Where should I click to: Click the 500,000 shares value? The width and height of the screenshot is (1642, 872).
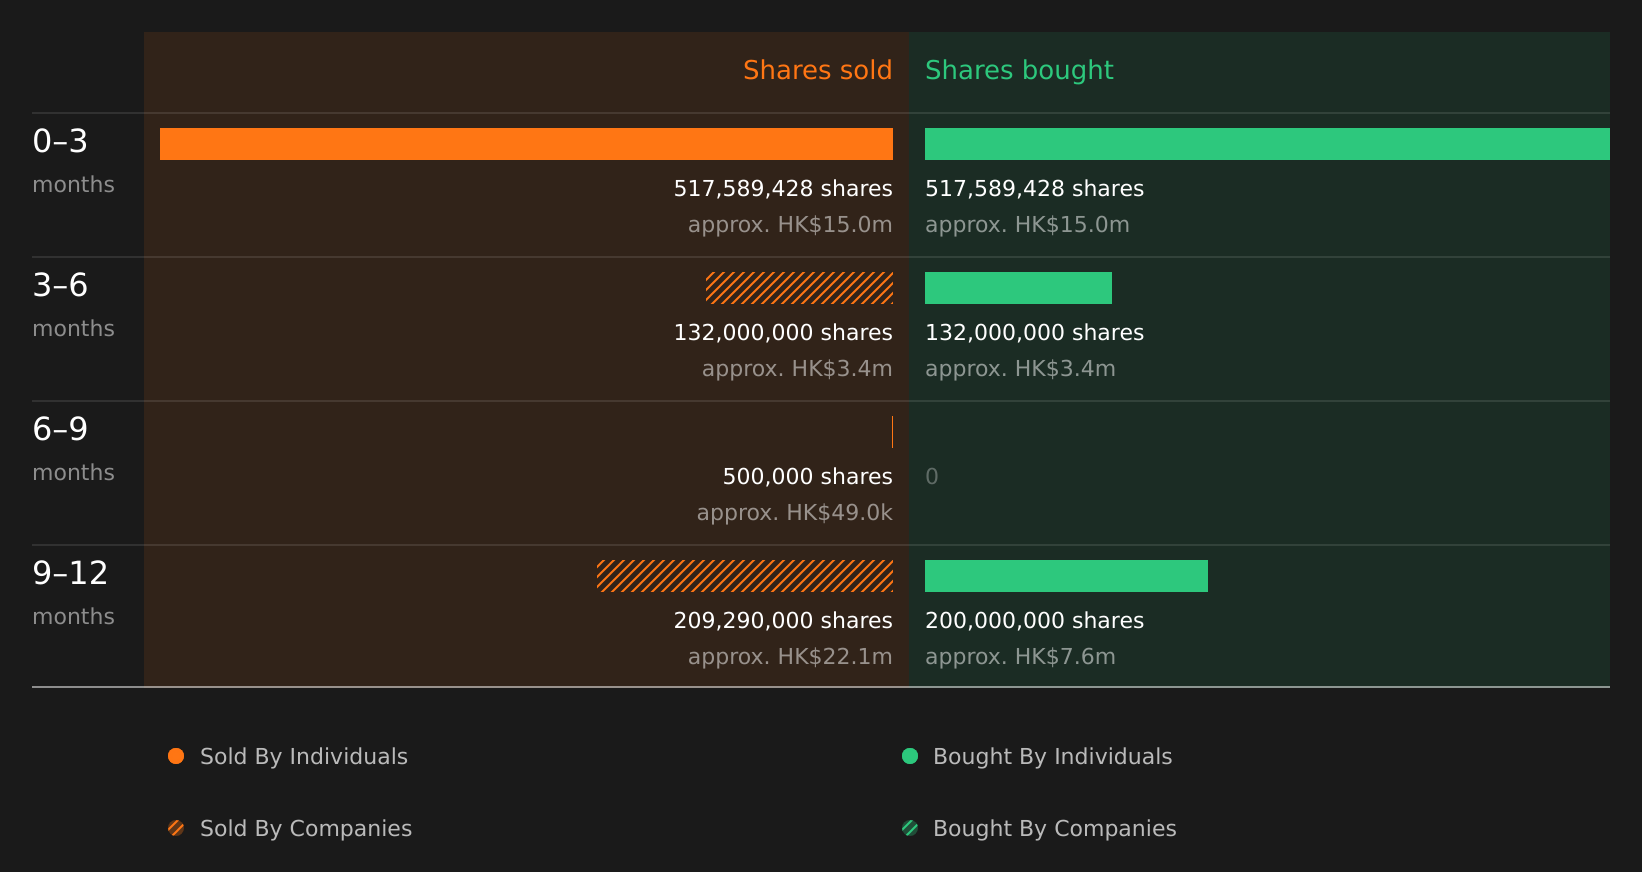click(x=808, y=477)
